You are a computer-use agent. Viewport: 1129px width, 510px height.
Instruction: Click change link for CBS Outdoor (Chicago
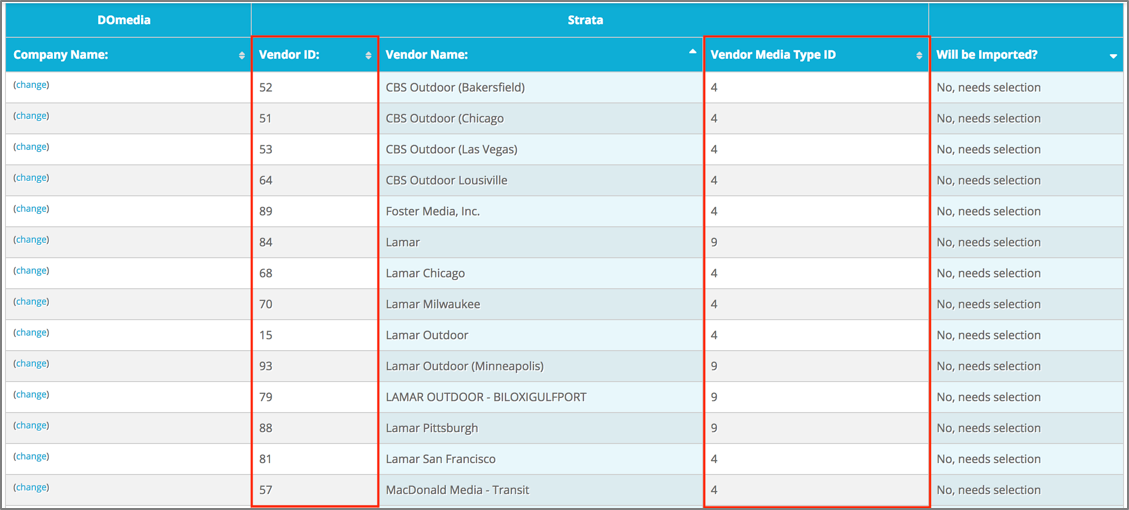point(32,116)
